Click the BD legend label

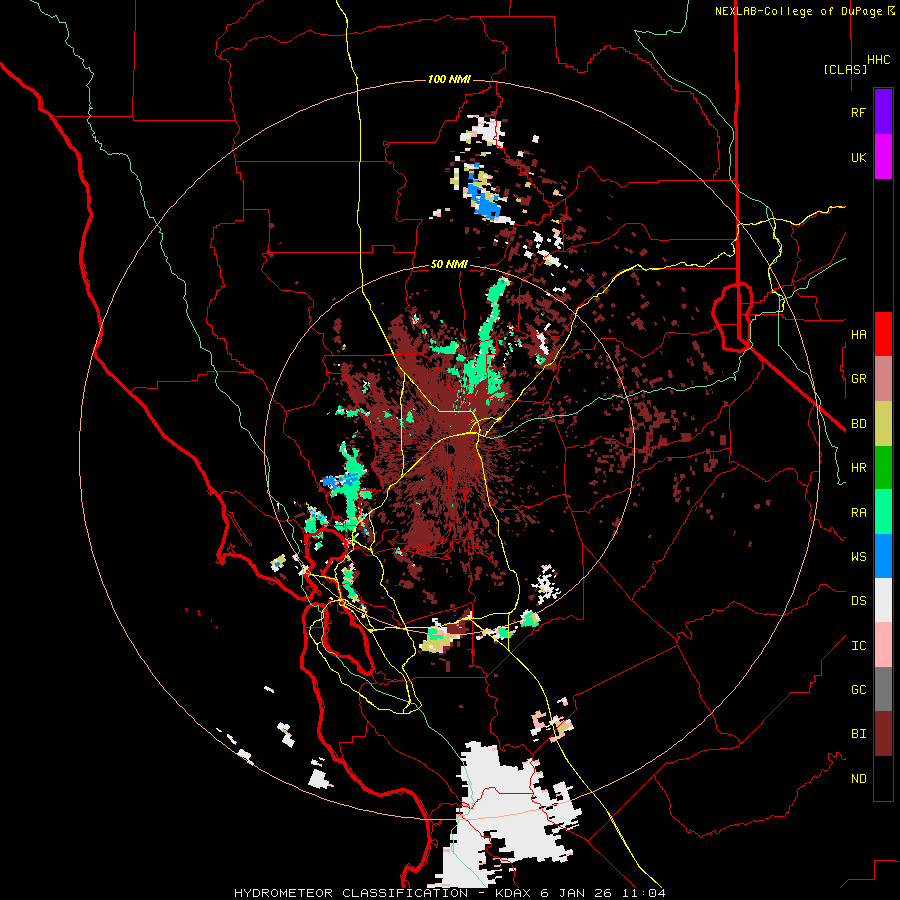pos(859,424)
